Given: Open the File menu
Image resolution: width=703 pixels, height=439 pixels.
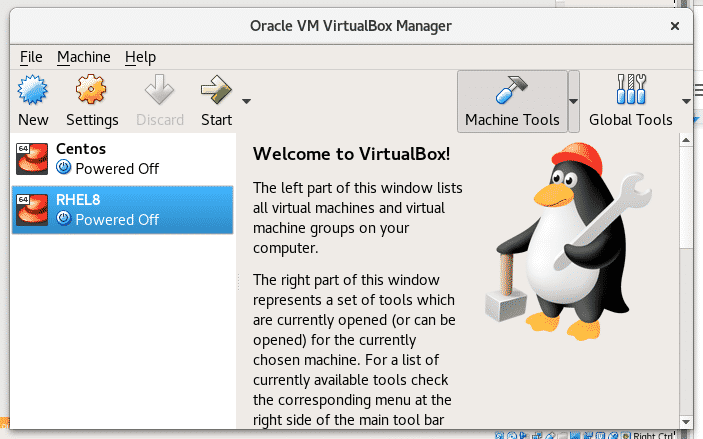Looking at the screenshot, I should coord(31,57).
